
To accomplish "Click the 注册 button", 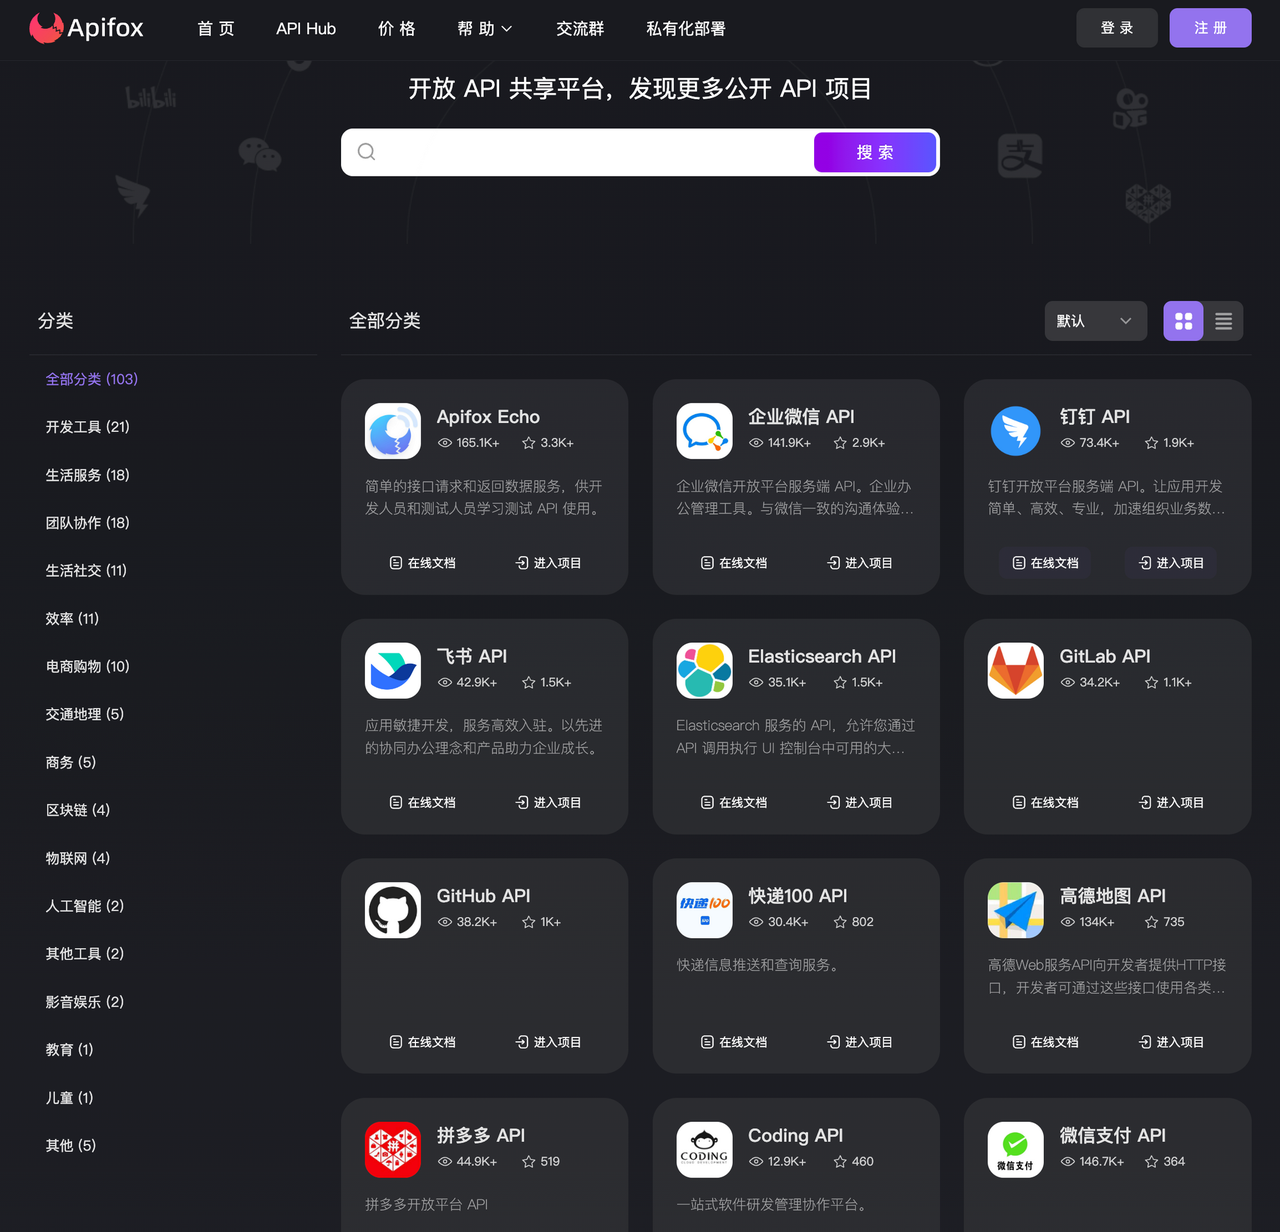I will (1210, 28).
